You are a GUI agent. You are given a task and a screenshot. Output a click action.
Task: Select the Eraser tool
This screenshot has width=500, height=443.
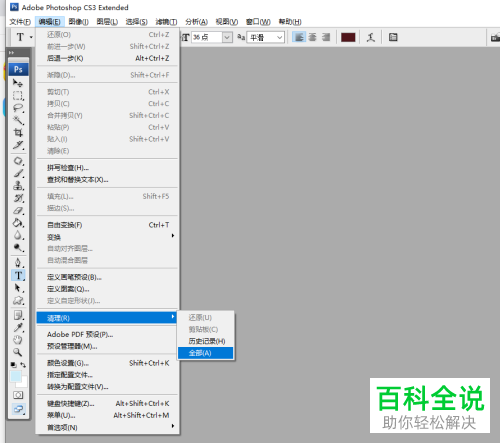click(18, 210)
